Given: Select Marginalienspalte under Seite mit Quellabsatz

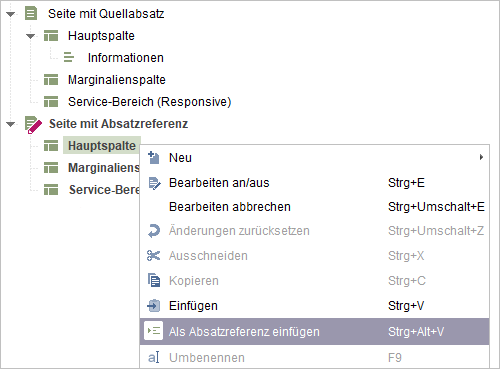Looking at the screenshot, I should pos(117,80).
